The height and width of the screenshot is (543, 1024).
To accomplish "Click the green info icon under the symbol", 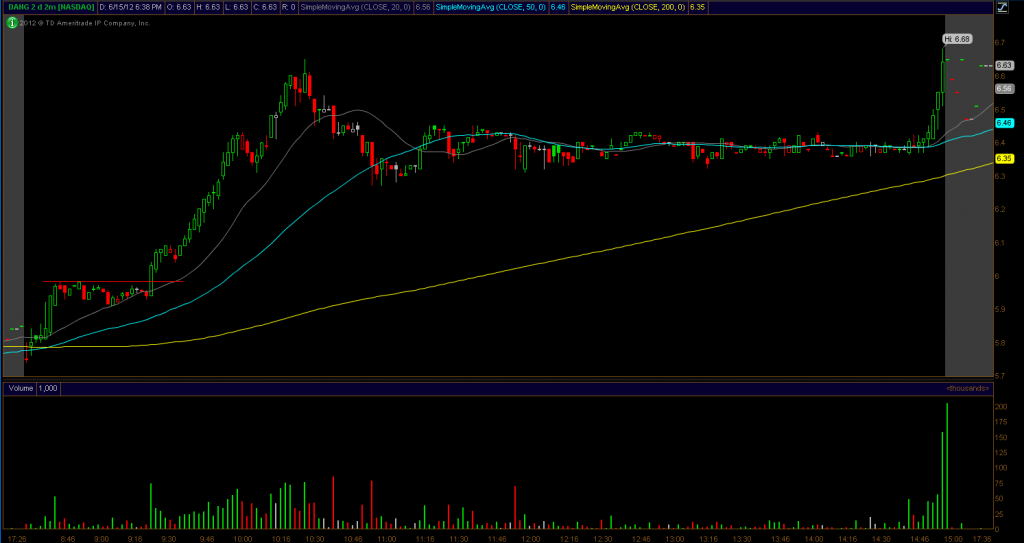I will tap(11, 22).
